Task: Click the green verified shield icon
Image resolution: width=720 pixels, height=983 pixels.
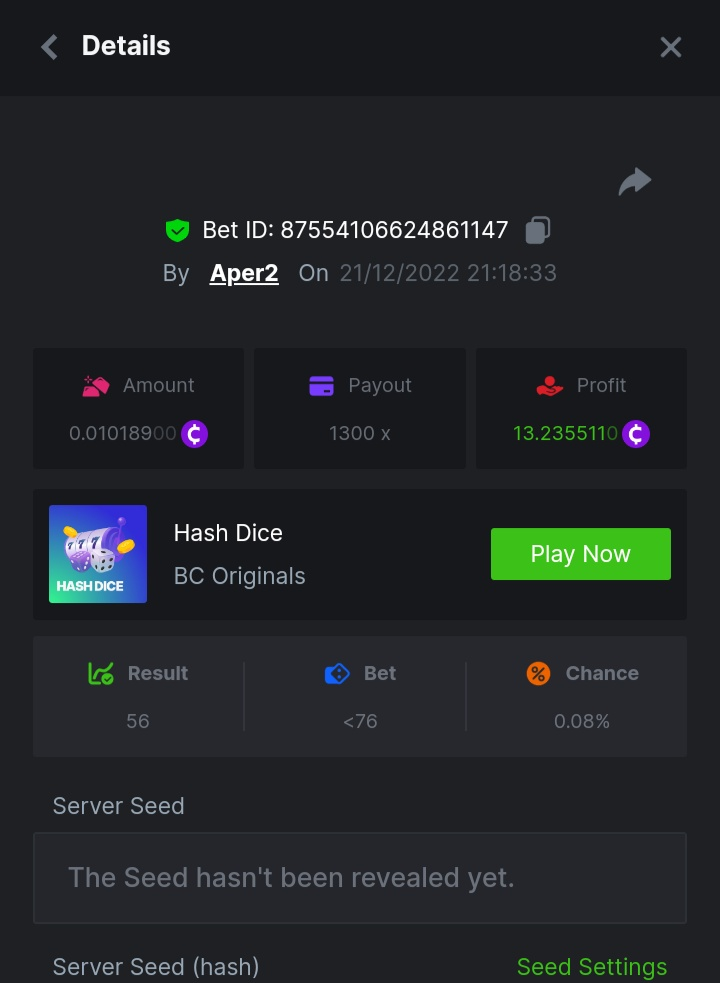Action: click(x=177, y=231)
